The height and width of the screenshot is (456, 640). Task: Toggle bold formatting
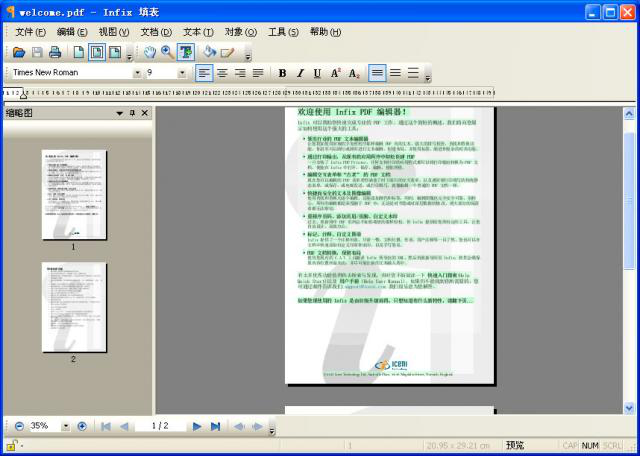[282, 73]
